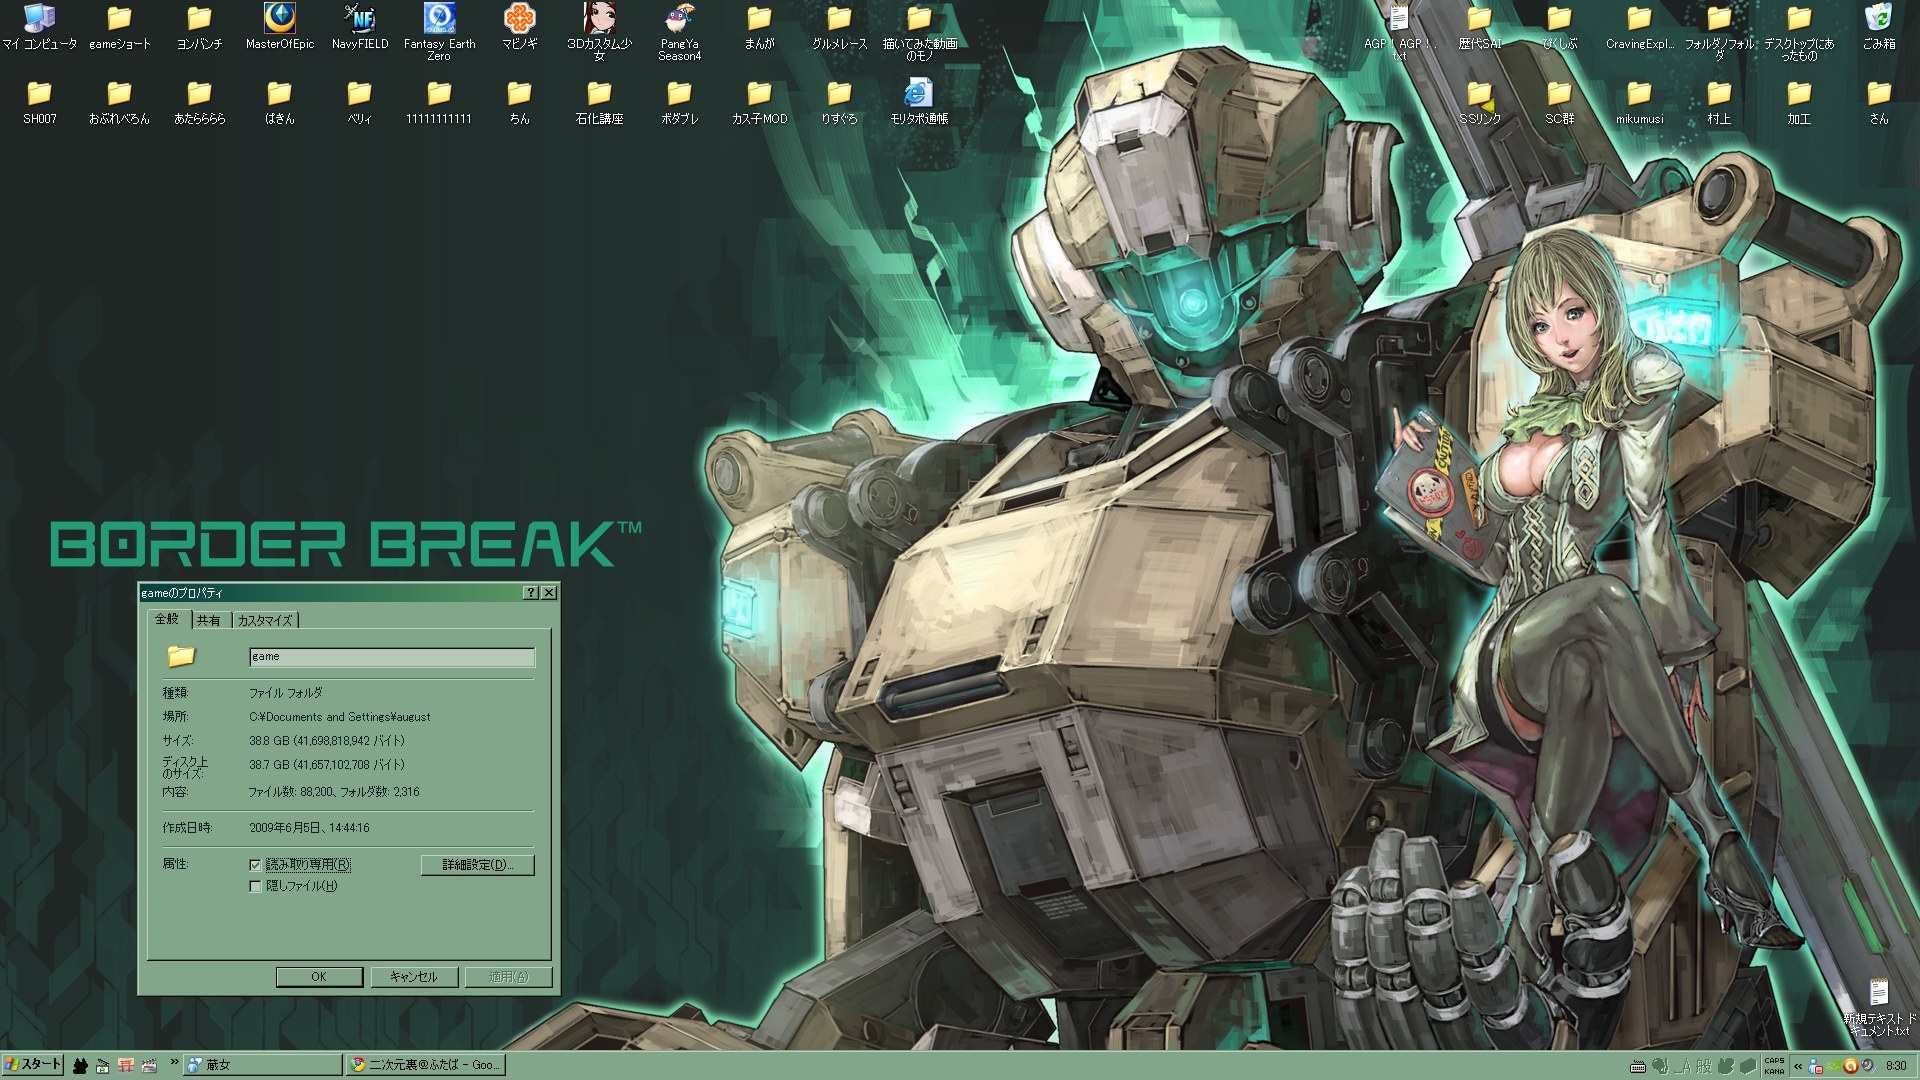Toggle the 読み取り専用 checkbox
Screen dimensions: 1920x1080
[255, 865]
